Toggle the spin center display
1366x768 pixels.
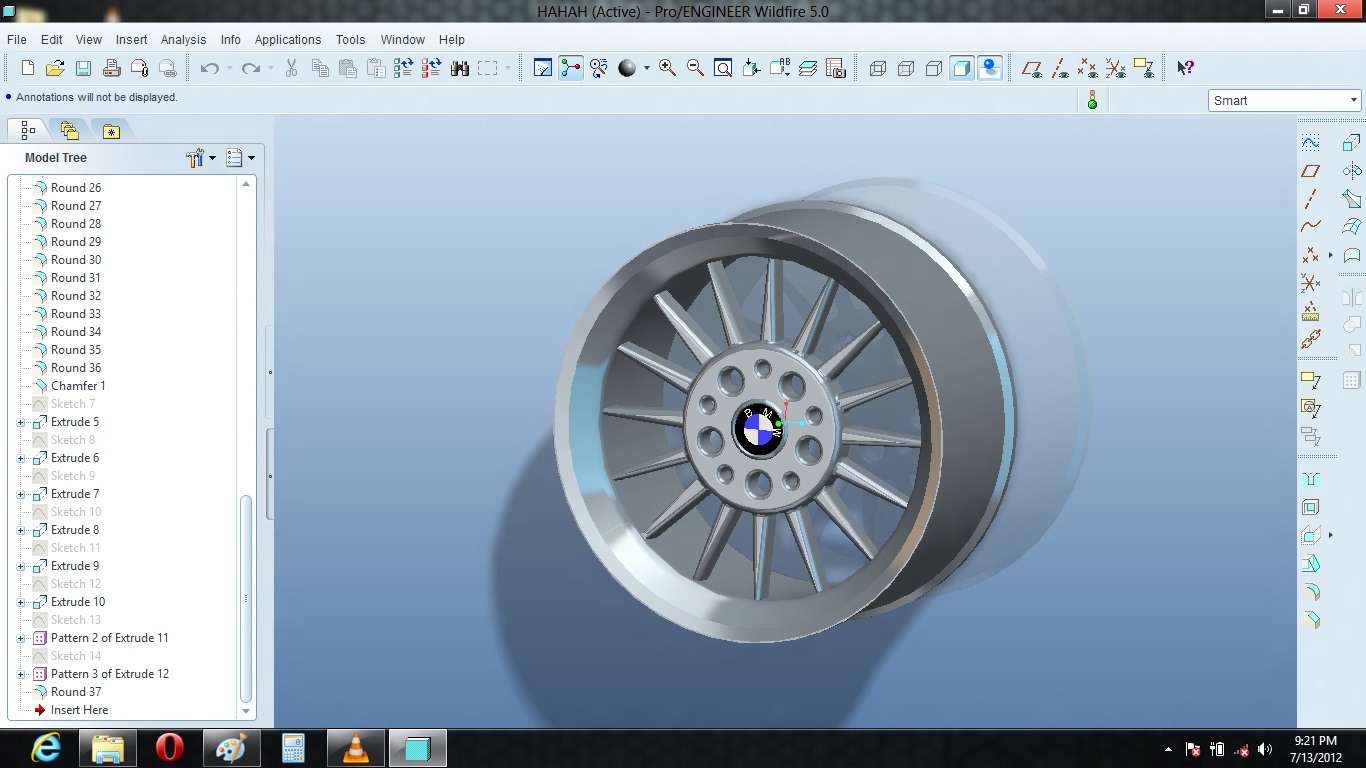[571, 68]
